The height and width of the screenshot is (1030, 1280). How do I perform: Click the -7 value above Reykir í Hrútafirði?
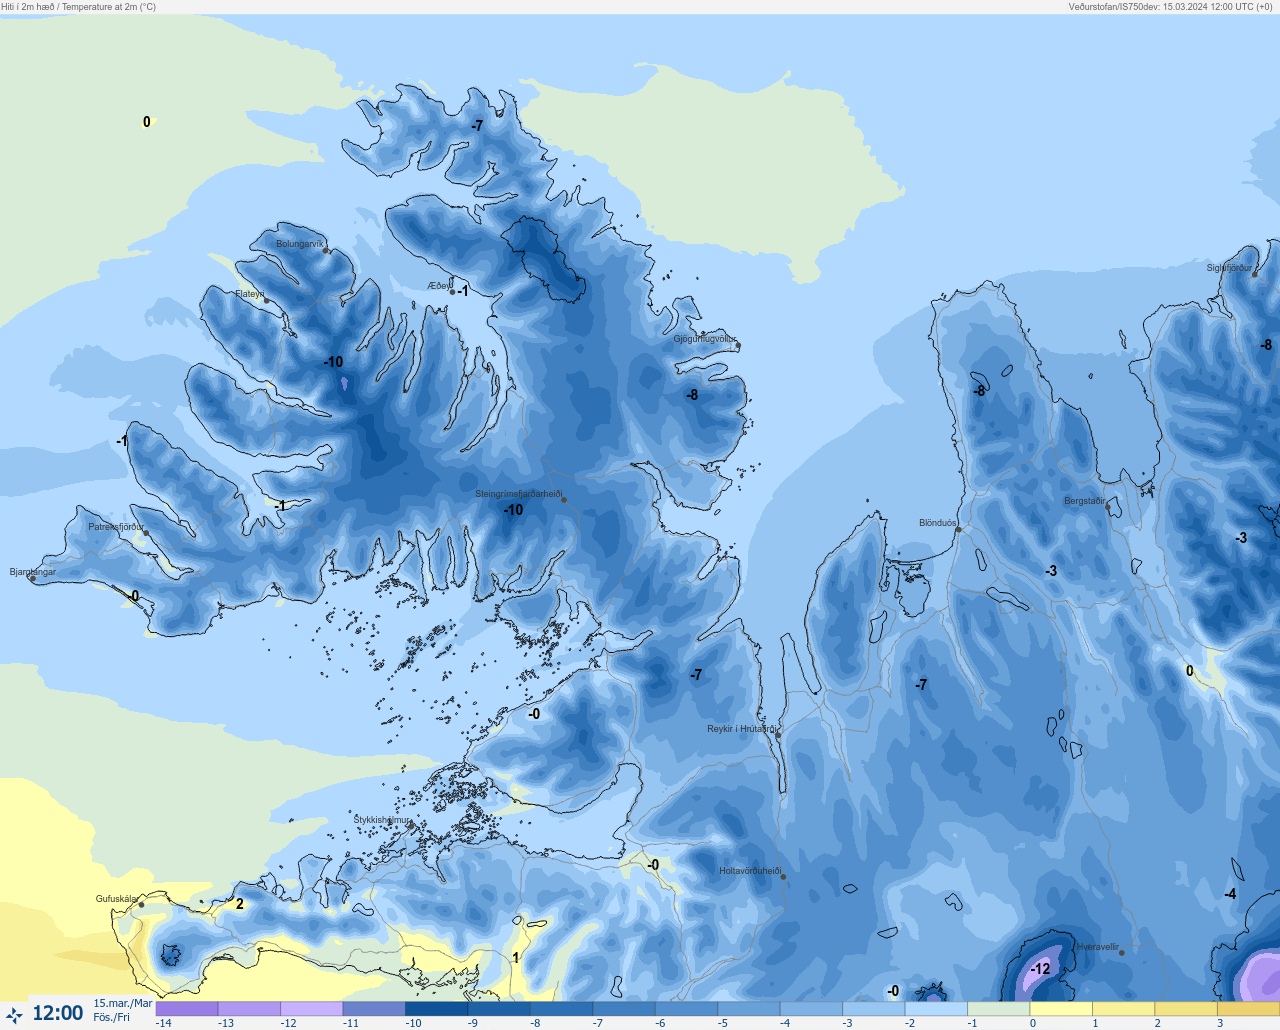click(x=696, y=675)
